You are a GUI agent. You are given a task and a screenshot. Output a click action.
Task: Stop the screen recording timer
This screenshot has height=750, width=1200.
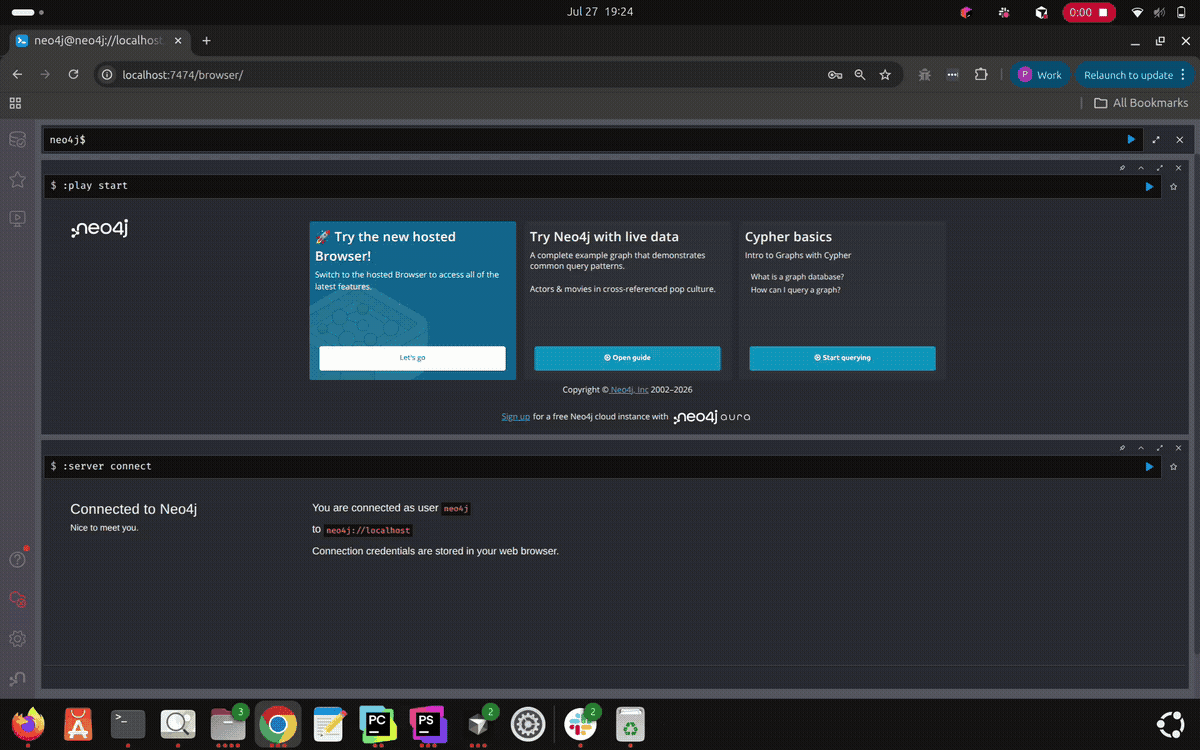pyautogui.click(x=1089, y=12)
